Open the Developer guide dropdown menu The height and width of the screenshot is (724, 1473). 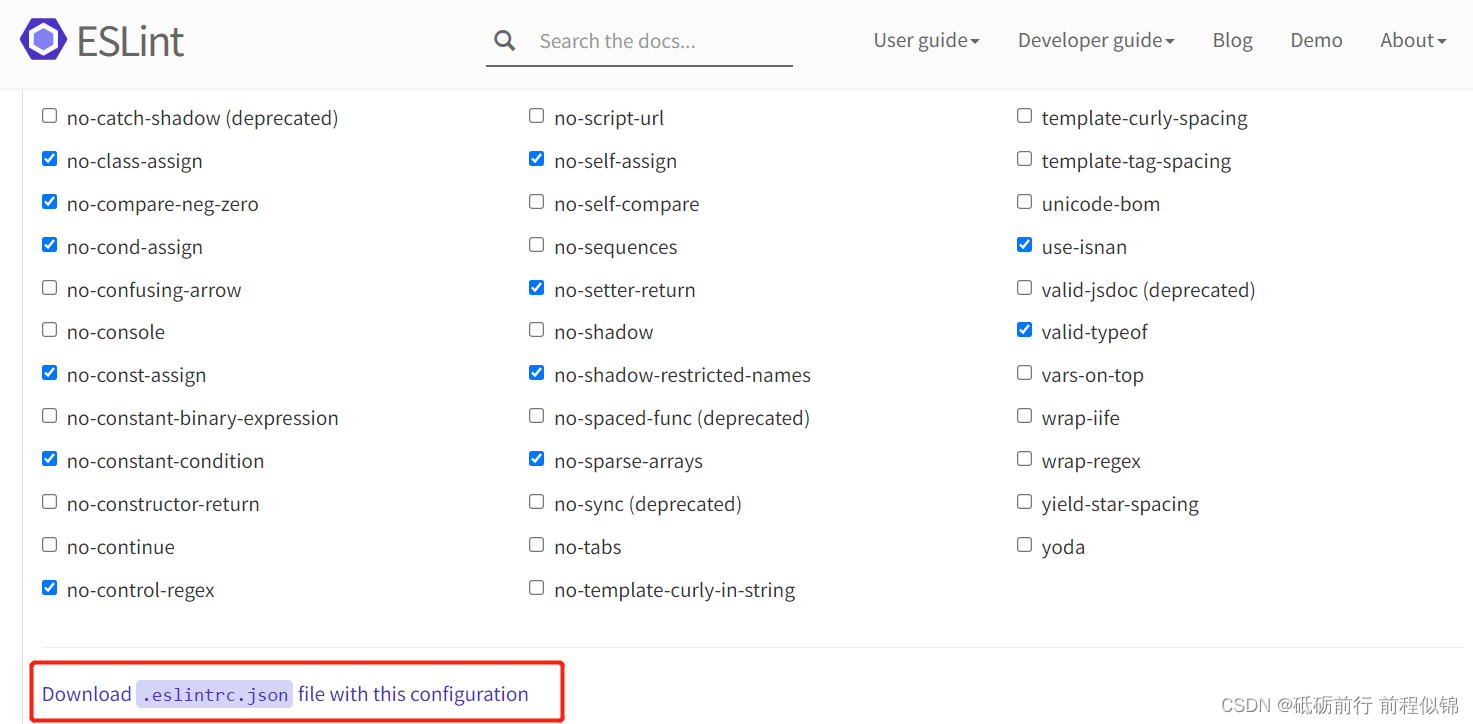(x=1096, y=41)
